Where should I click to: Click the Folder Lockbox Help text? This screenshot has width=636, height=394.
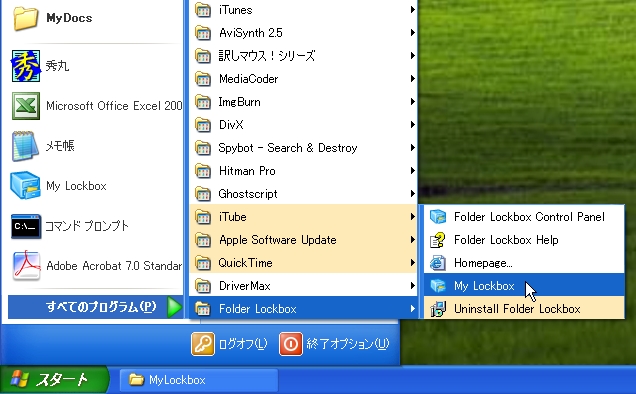point(506,240)
